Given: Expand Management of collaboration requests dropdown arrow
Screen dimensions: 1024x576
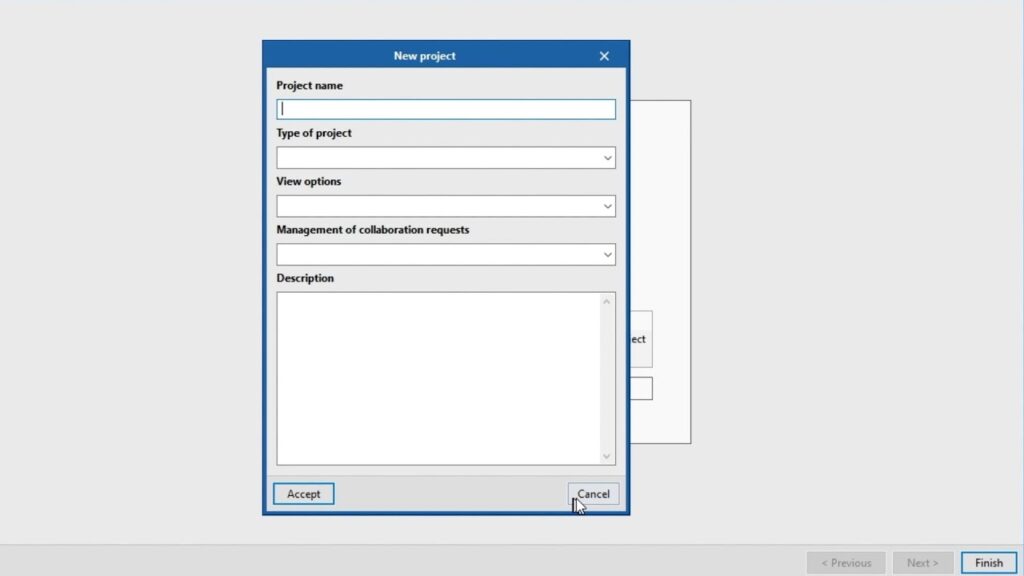Looking at the screenshot, I should pyautogui.click(x=607, y=255).
